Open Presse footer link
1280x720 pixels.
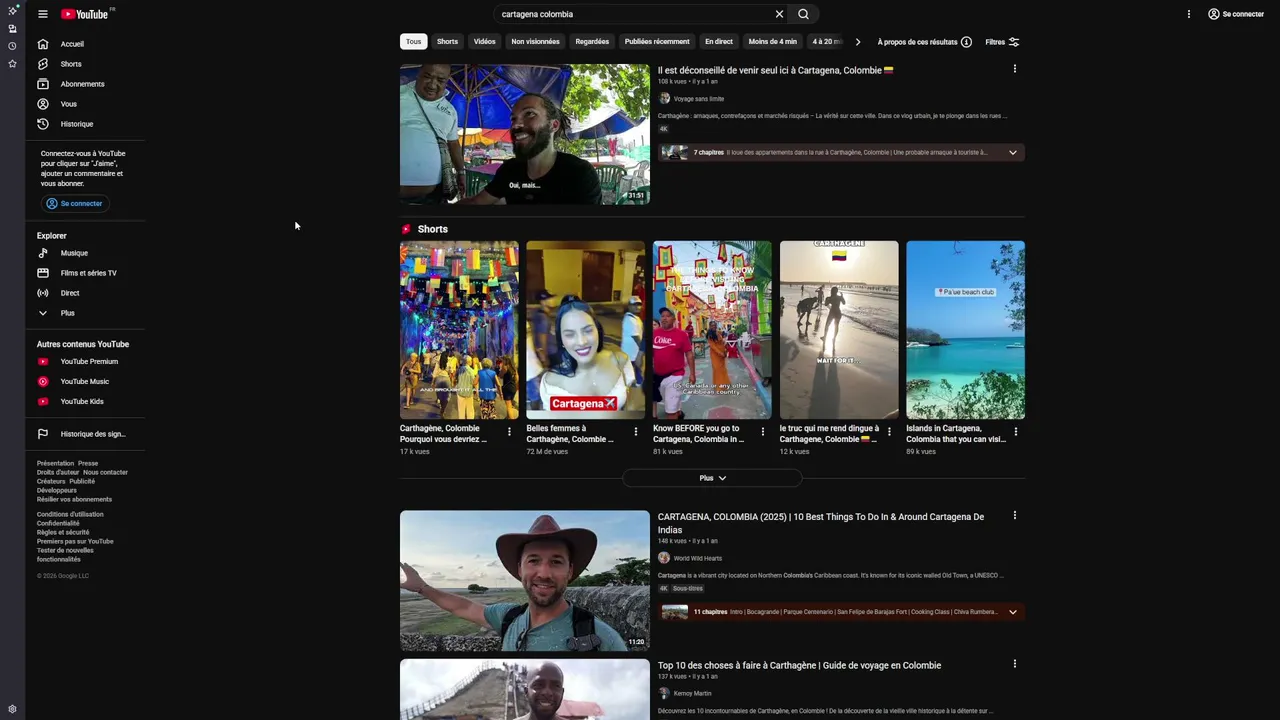click(x=88, y=463)
